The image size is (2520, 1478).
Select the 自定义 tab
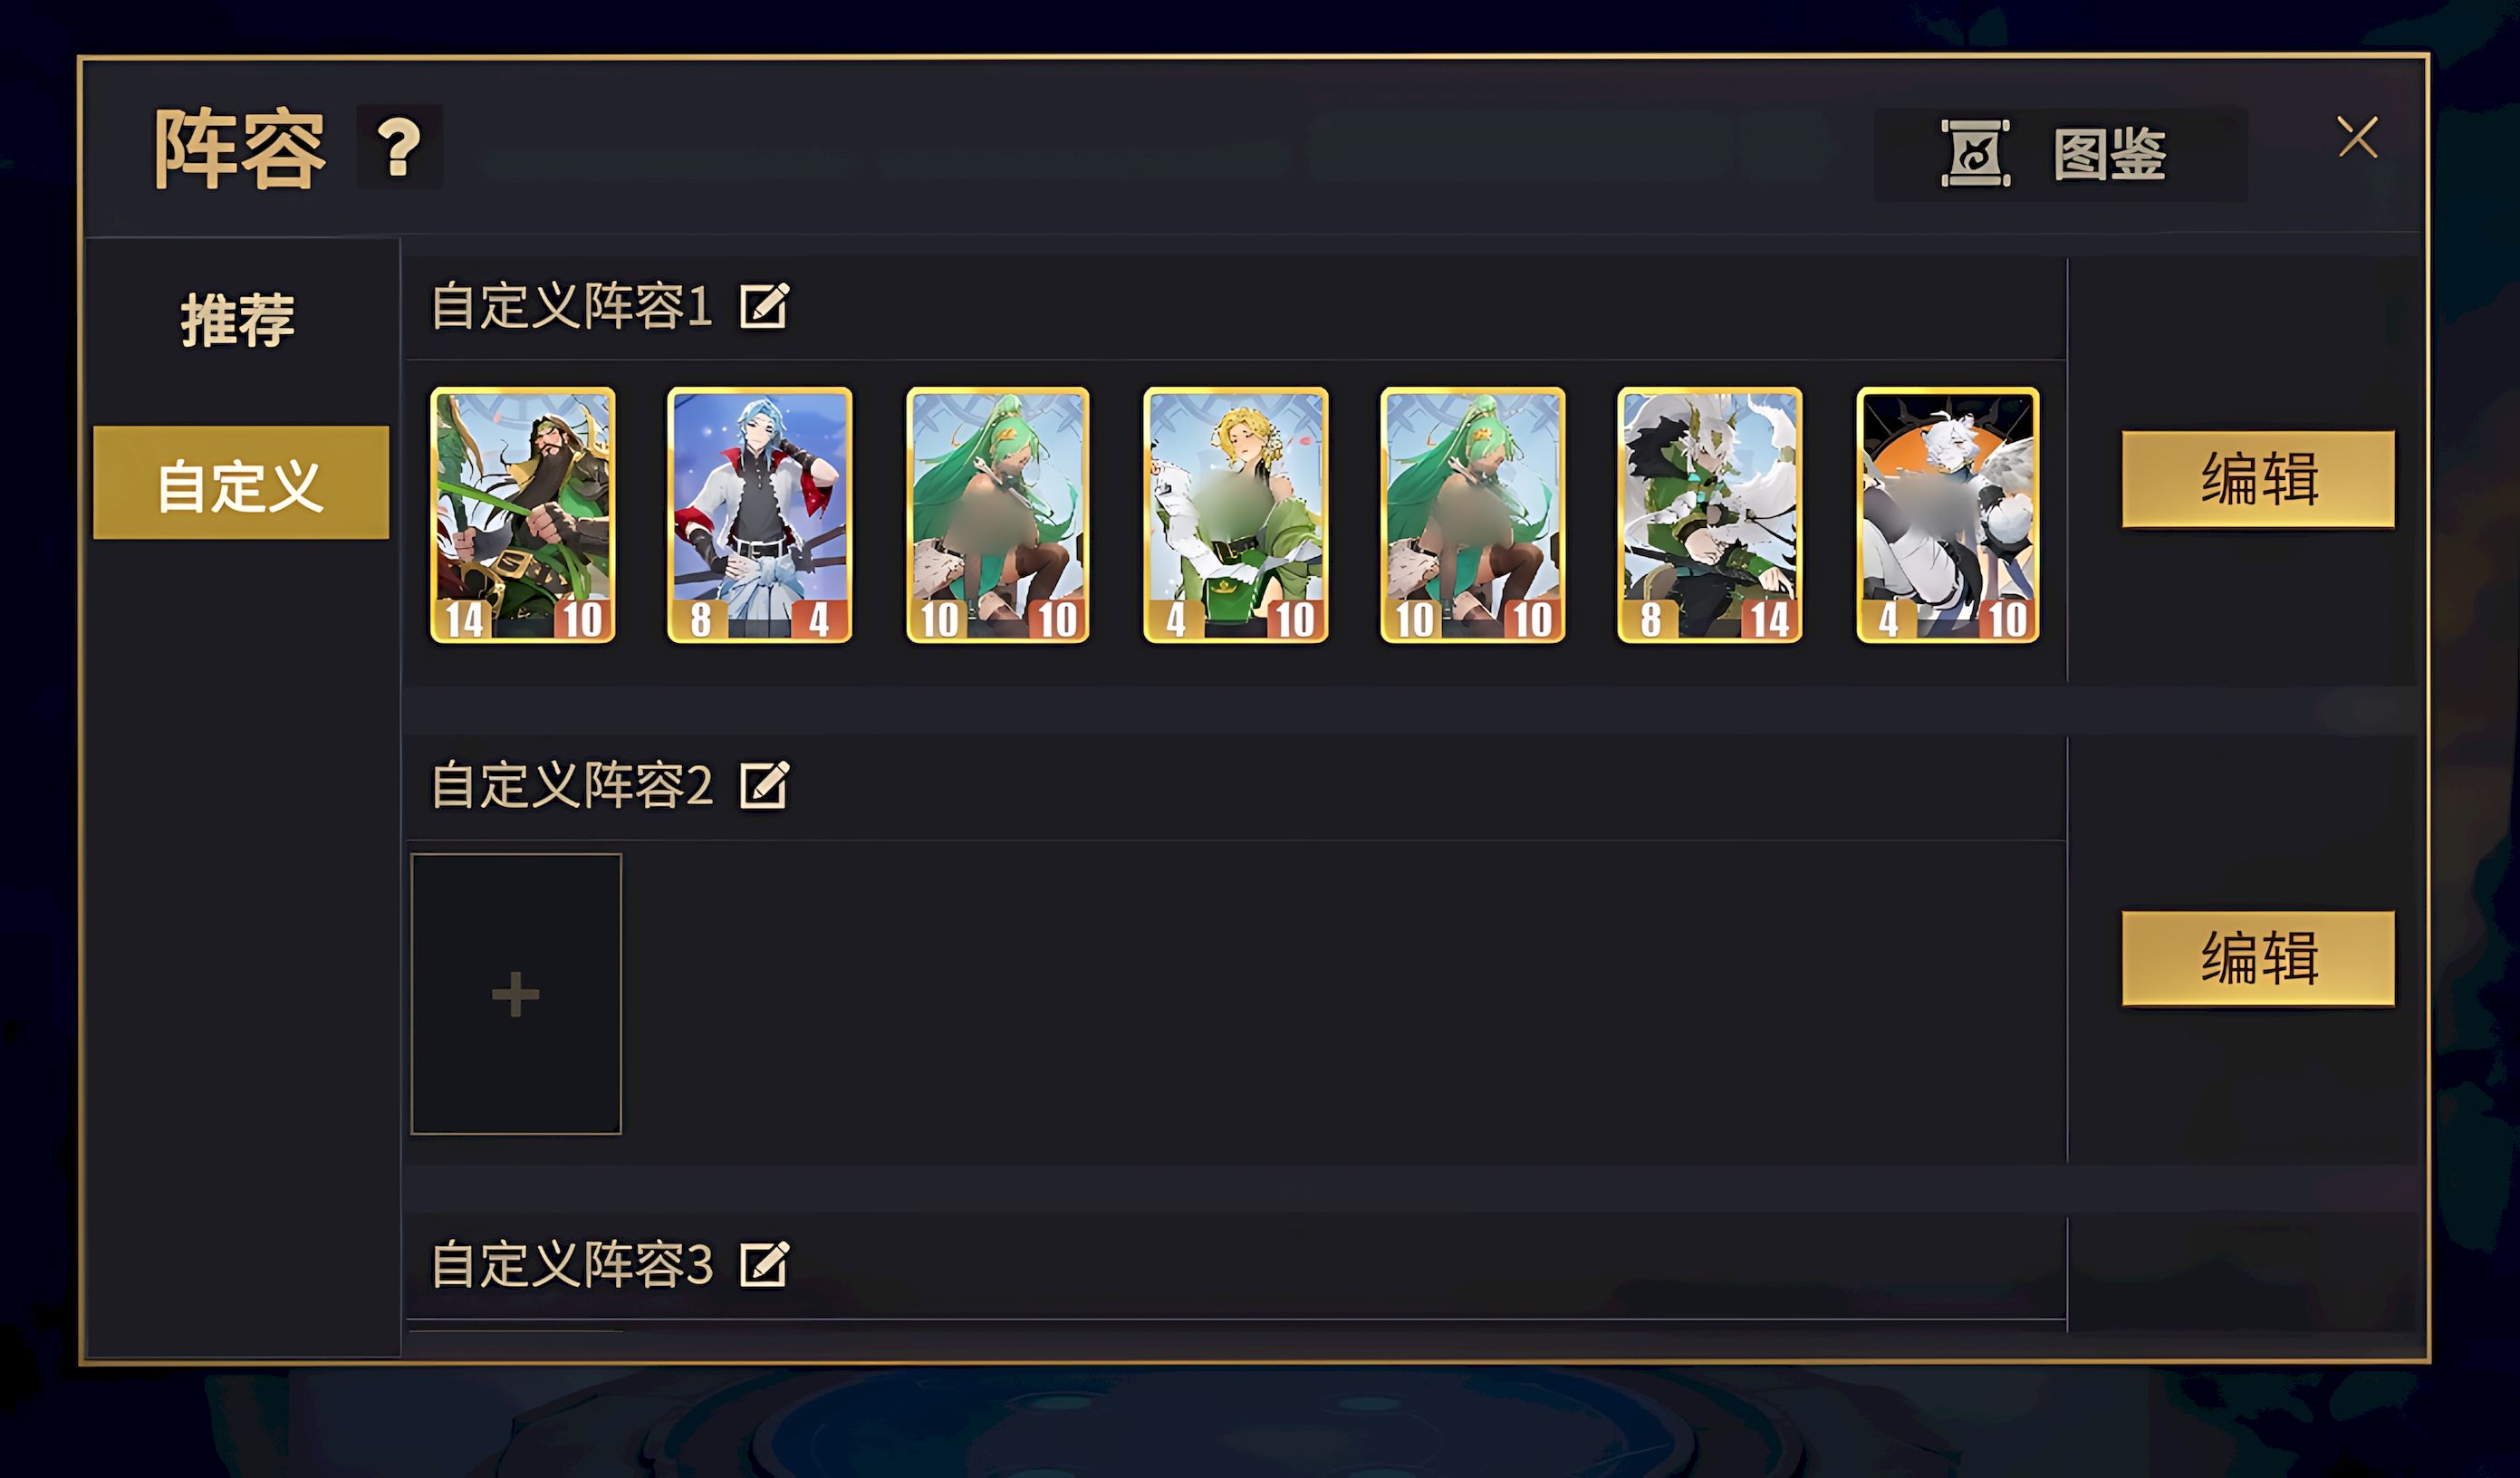point(241,483)
